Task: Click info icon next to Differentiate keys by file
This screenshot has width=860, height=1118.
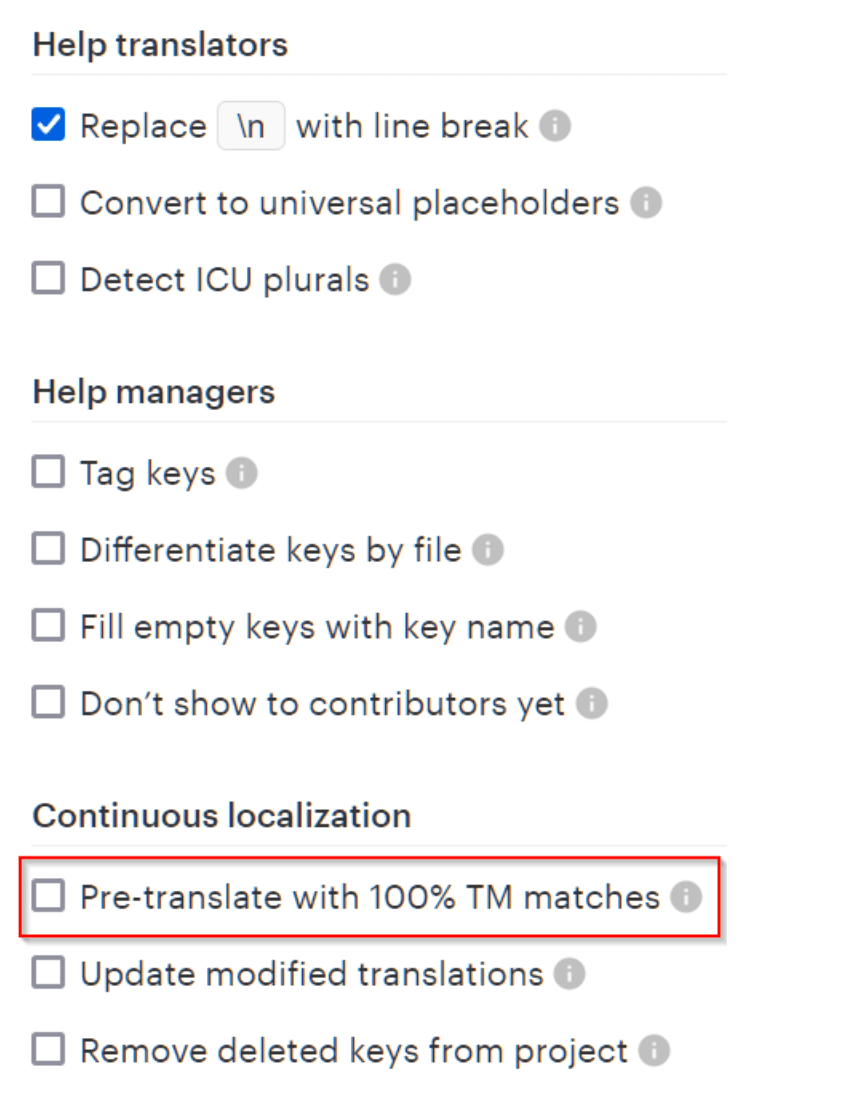Action: coord(487,550)
